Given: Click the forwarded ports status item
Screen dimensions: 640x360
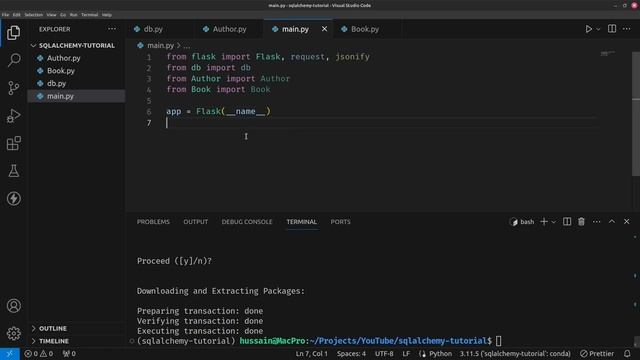Looking at the screenshot, I should click(69, 354).
